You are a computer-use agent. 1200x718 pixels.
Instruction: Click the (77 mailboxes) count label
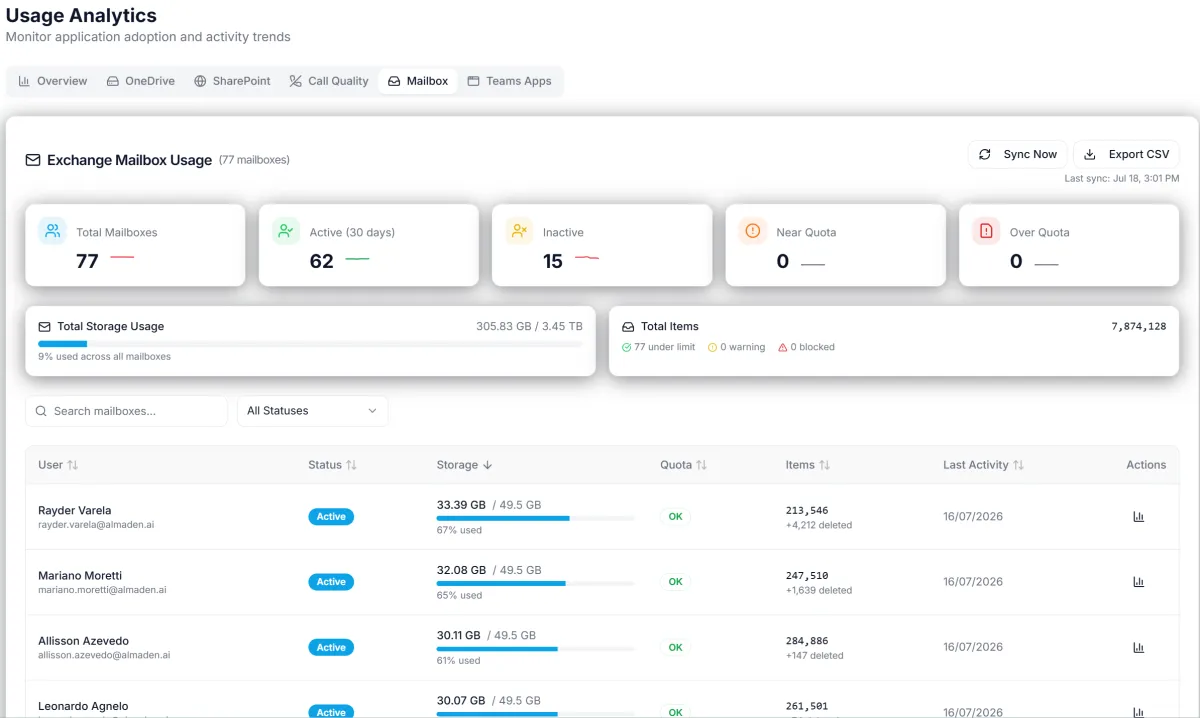[254, 160]
